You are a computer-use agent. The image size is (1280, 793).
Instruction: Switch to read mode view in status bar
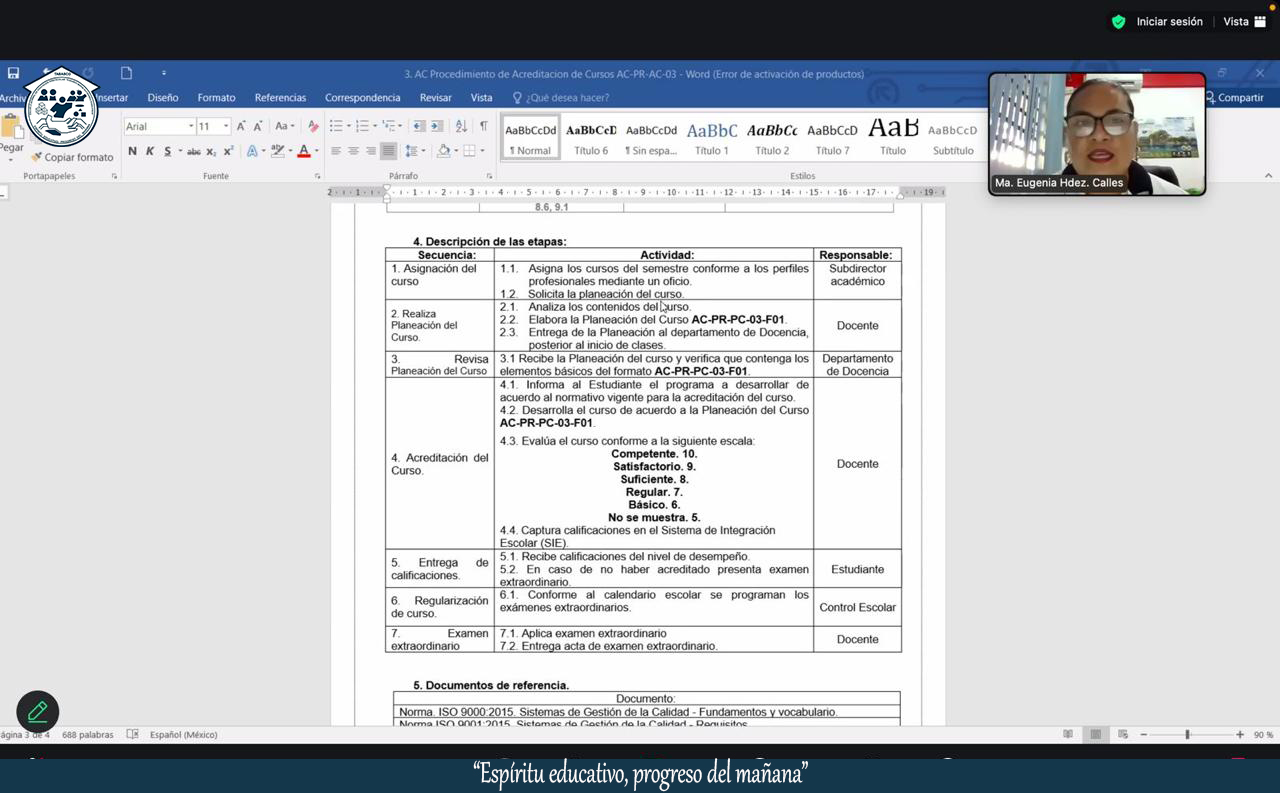[x=1068, y=734]
